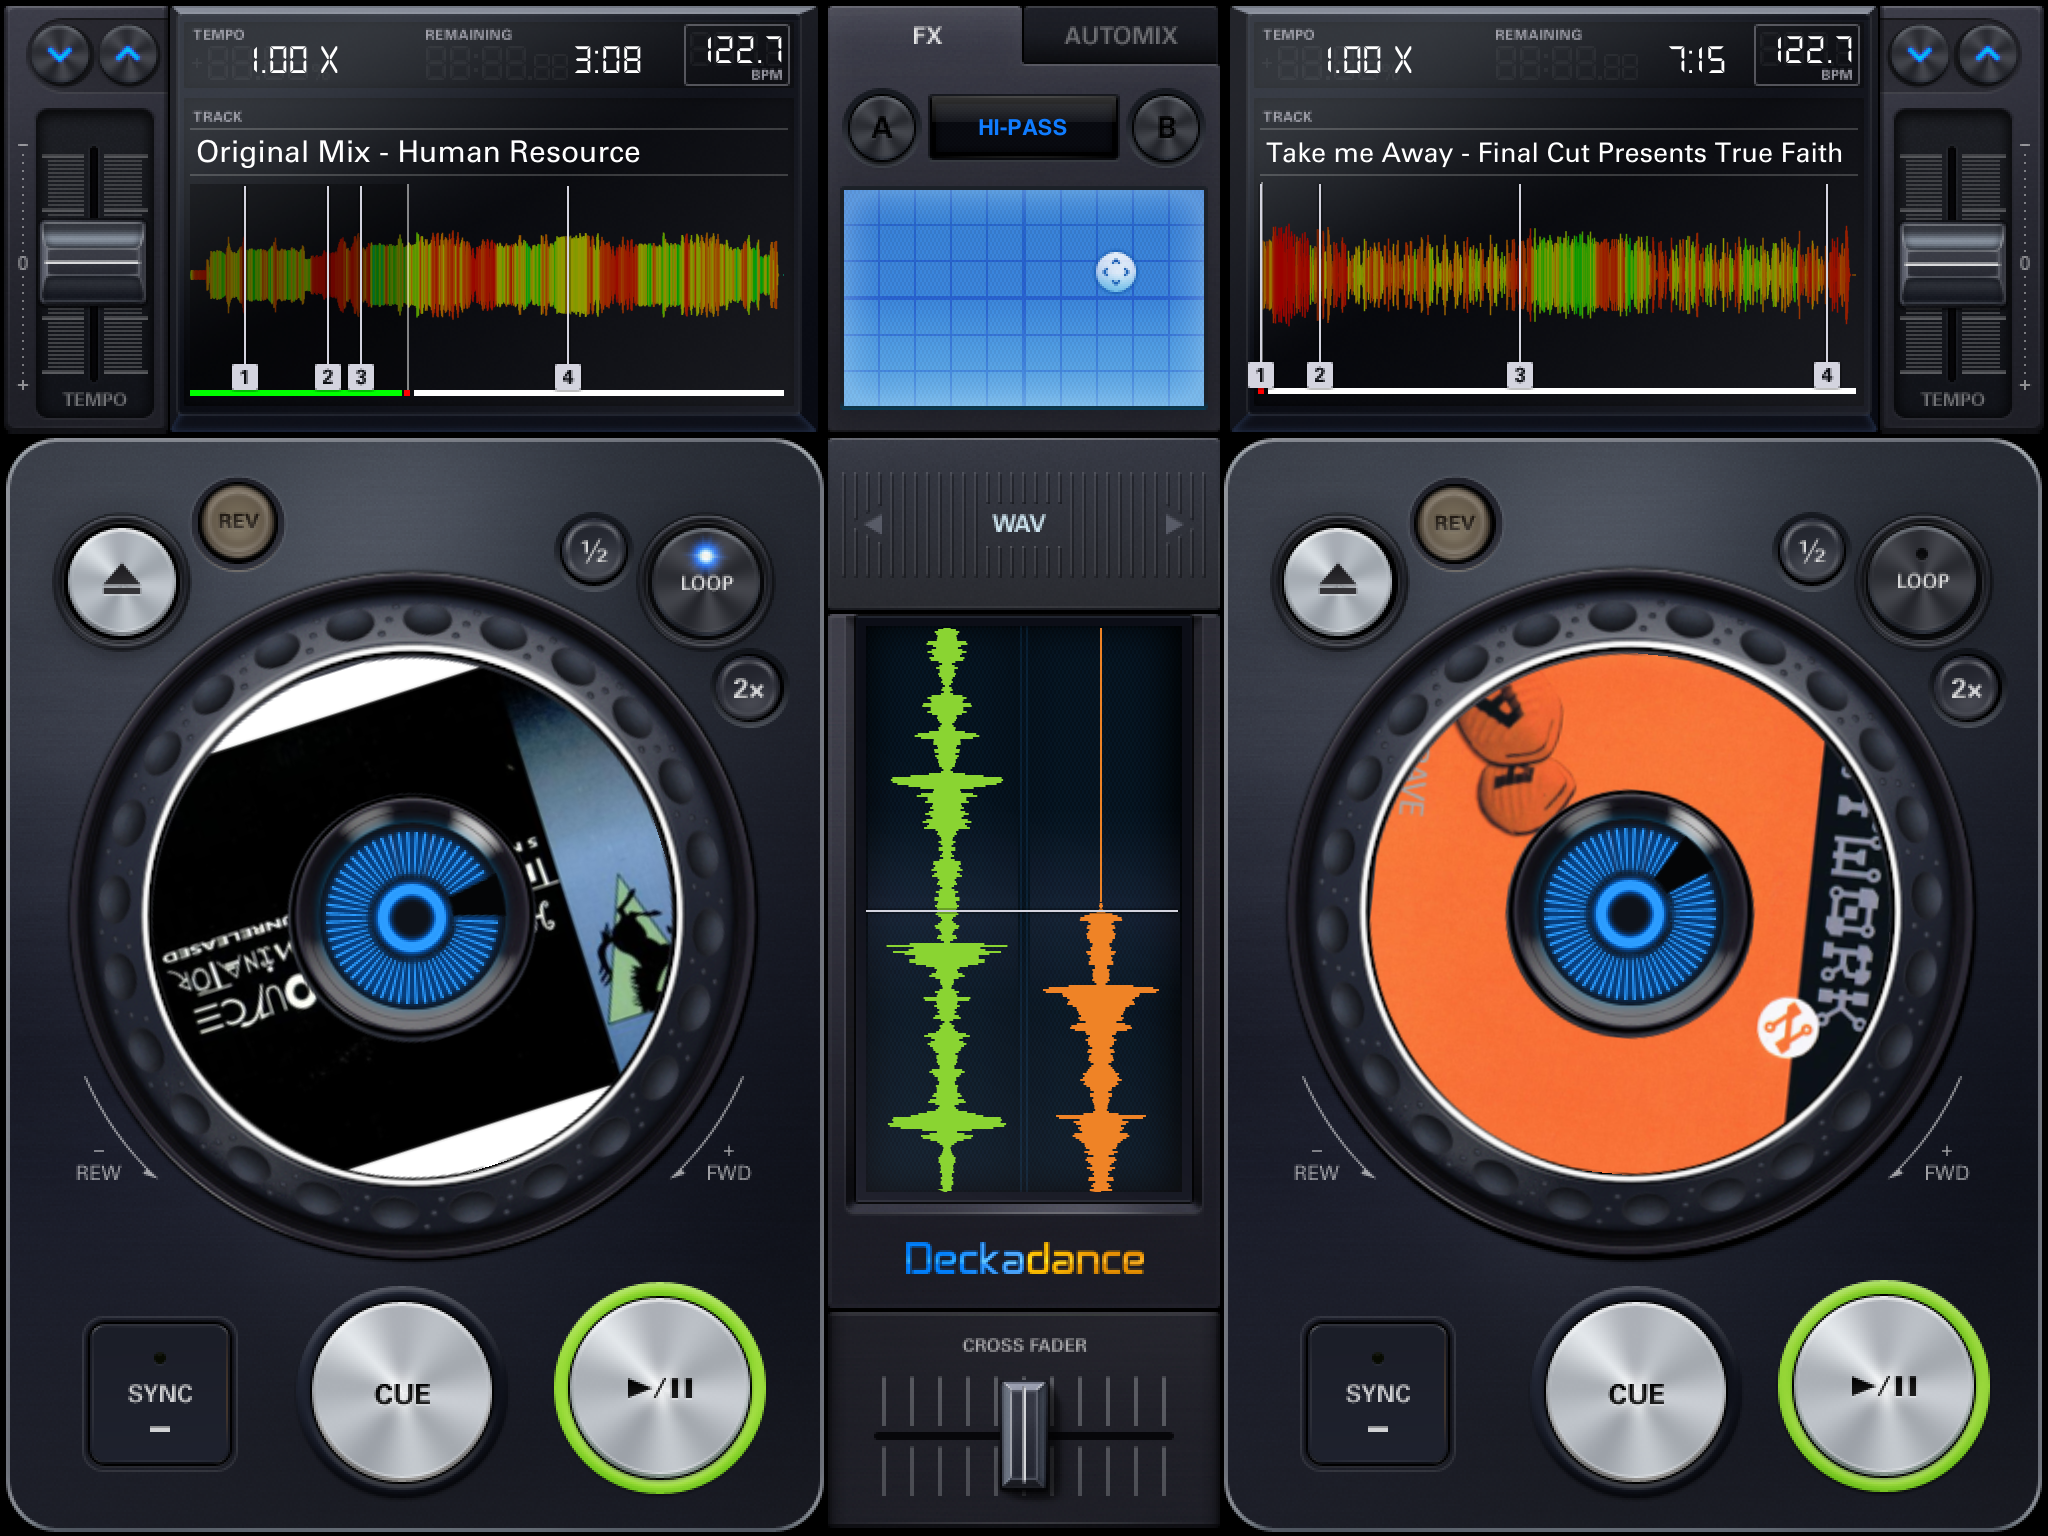This screenshot has height=1536, width=2048.
Task: Disable the active LOOP on left deck
Action: coord(706,581)
